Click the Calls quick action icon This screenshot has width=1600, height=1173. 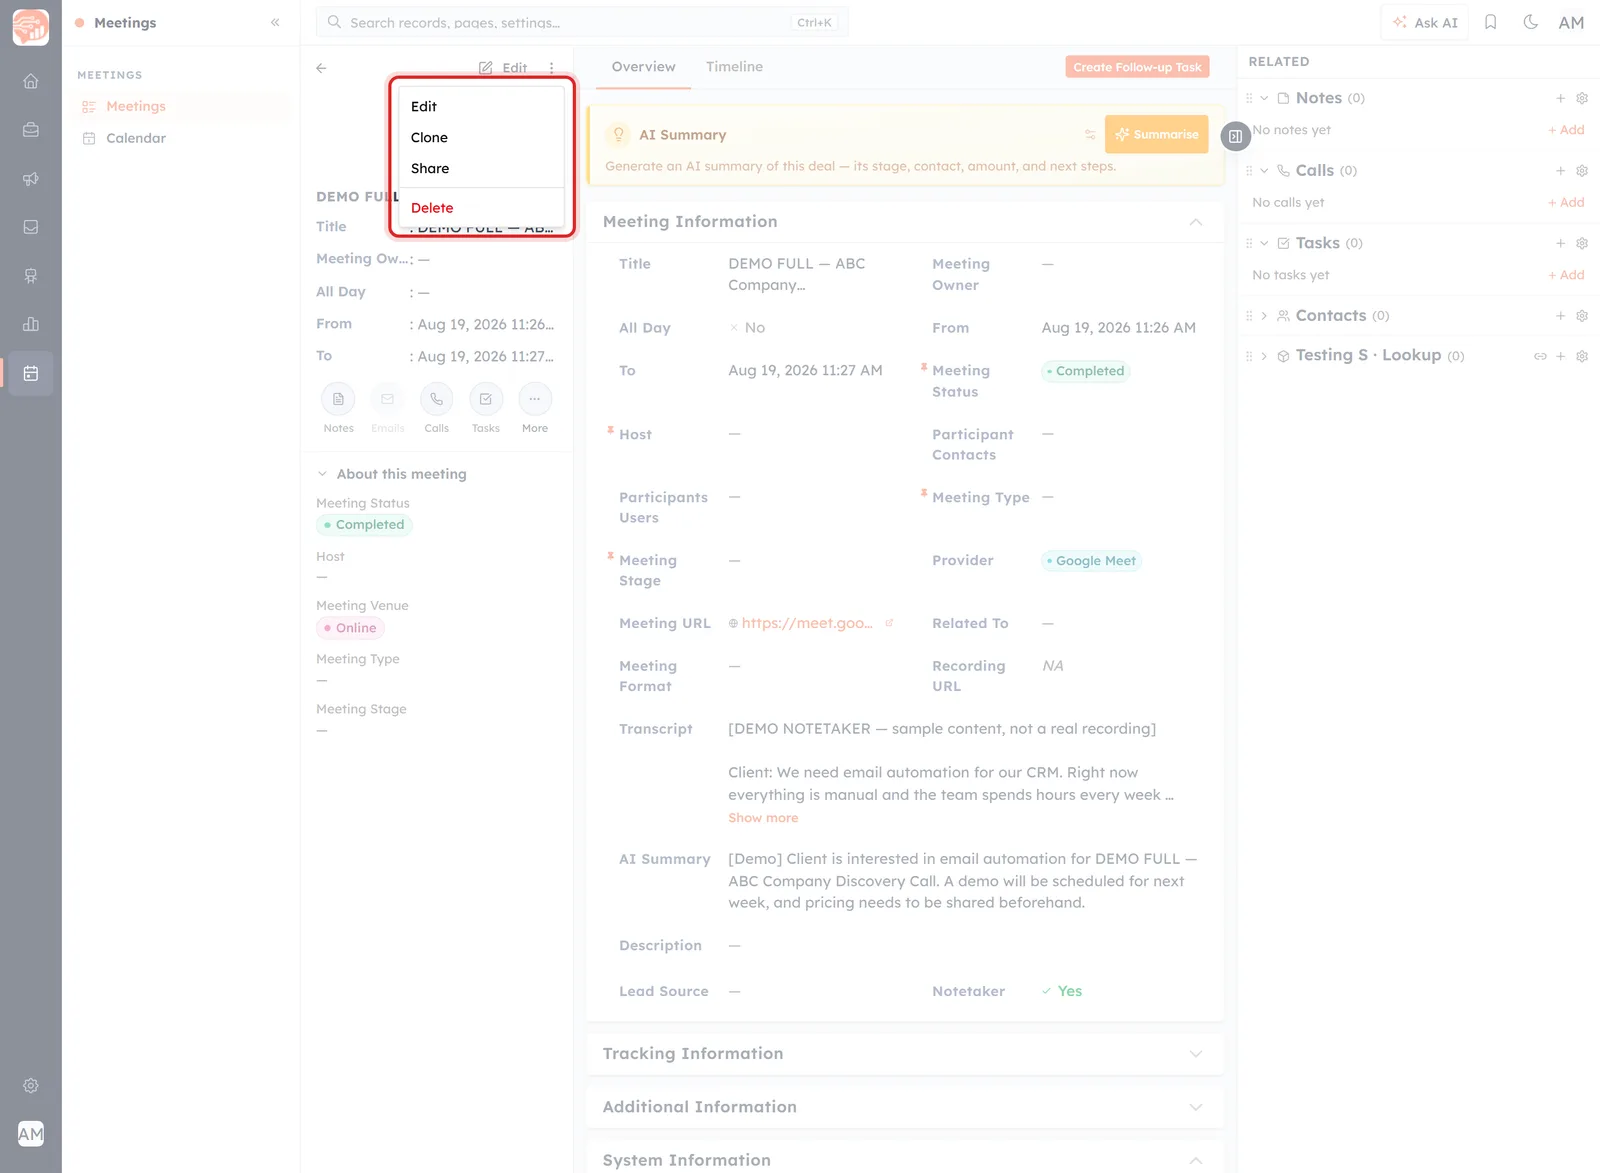pyautogui.click(x=436, y=399)
